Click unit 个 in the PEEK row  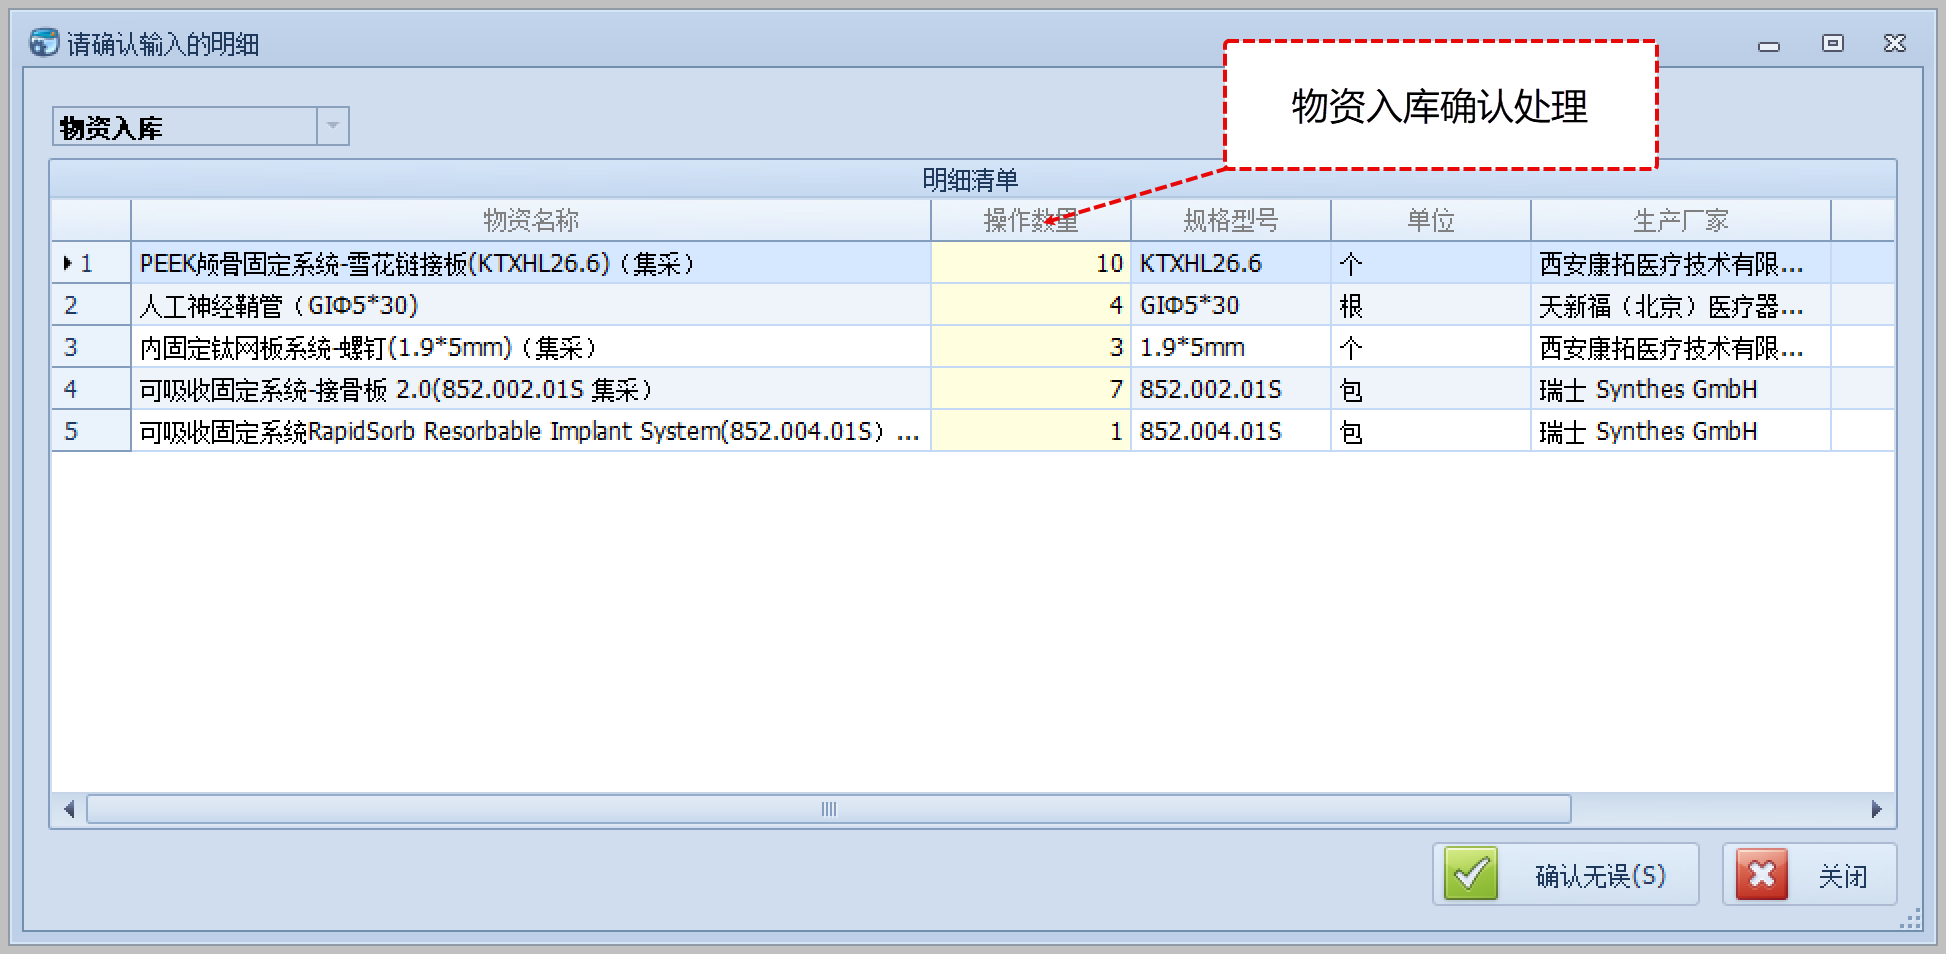click(x=1431, y=263)
